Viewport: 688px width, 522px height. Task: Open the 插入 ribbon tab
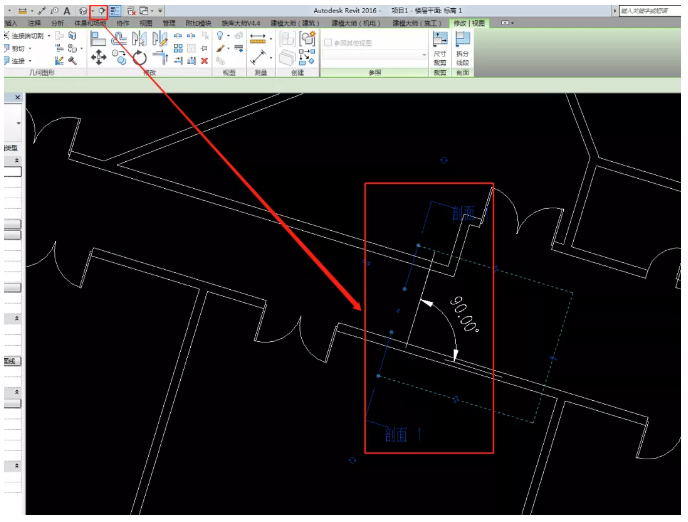(11, 23)
